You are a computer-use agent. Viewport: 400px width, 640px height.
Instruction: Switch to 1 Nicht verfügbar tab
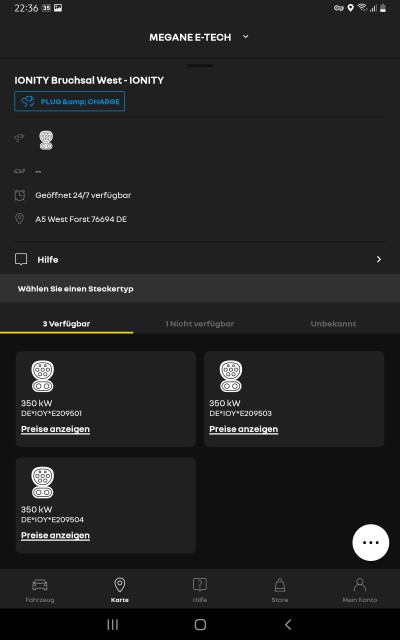click(x=200, y=324)
